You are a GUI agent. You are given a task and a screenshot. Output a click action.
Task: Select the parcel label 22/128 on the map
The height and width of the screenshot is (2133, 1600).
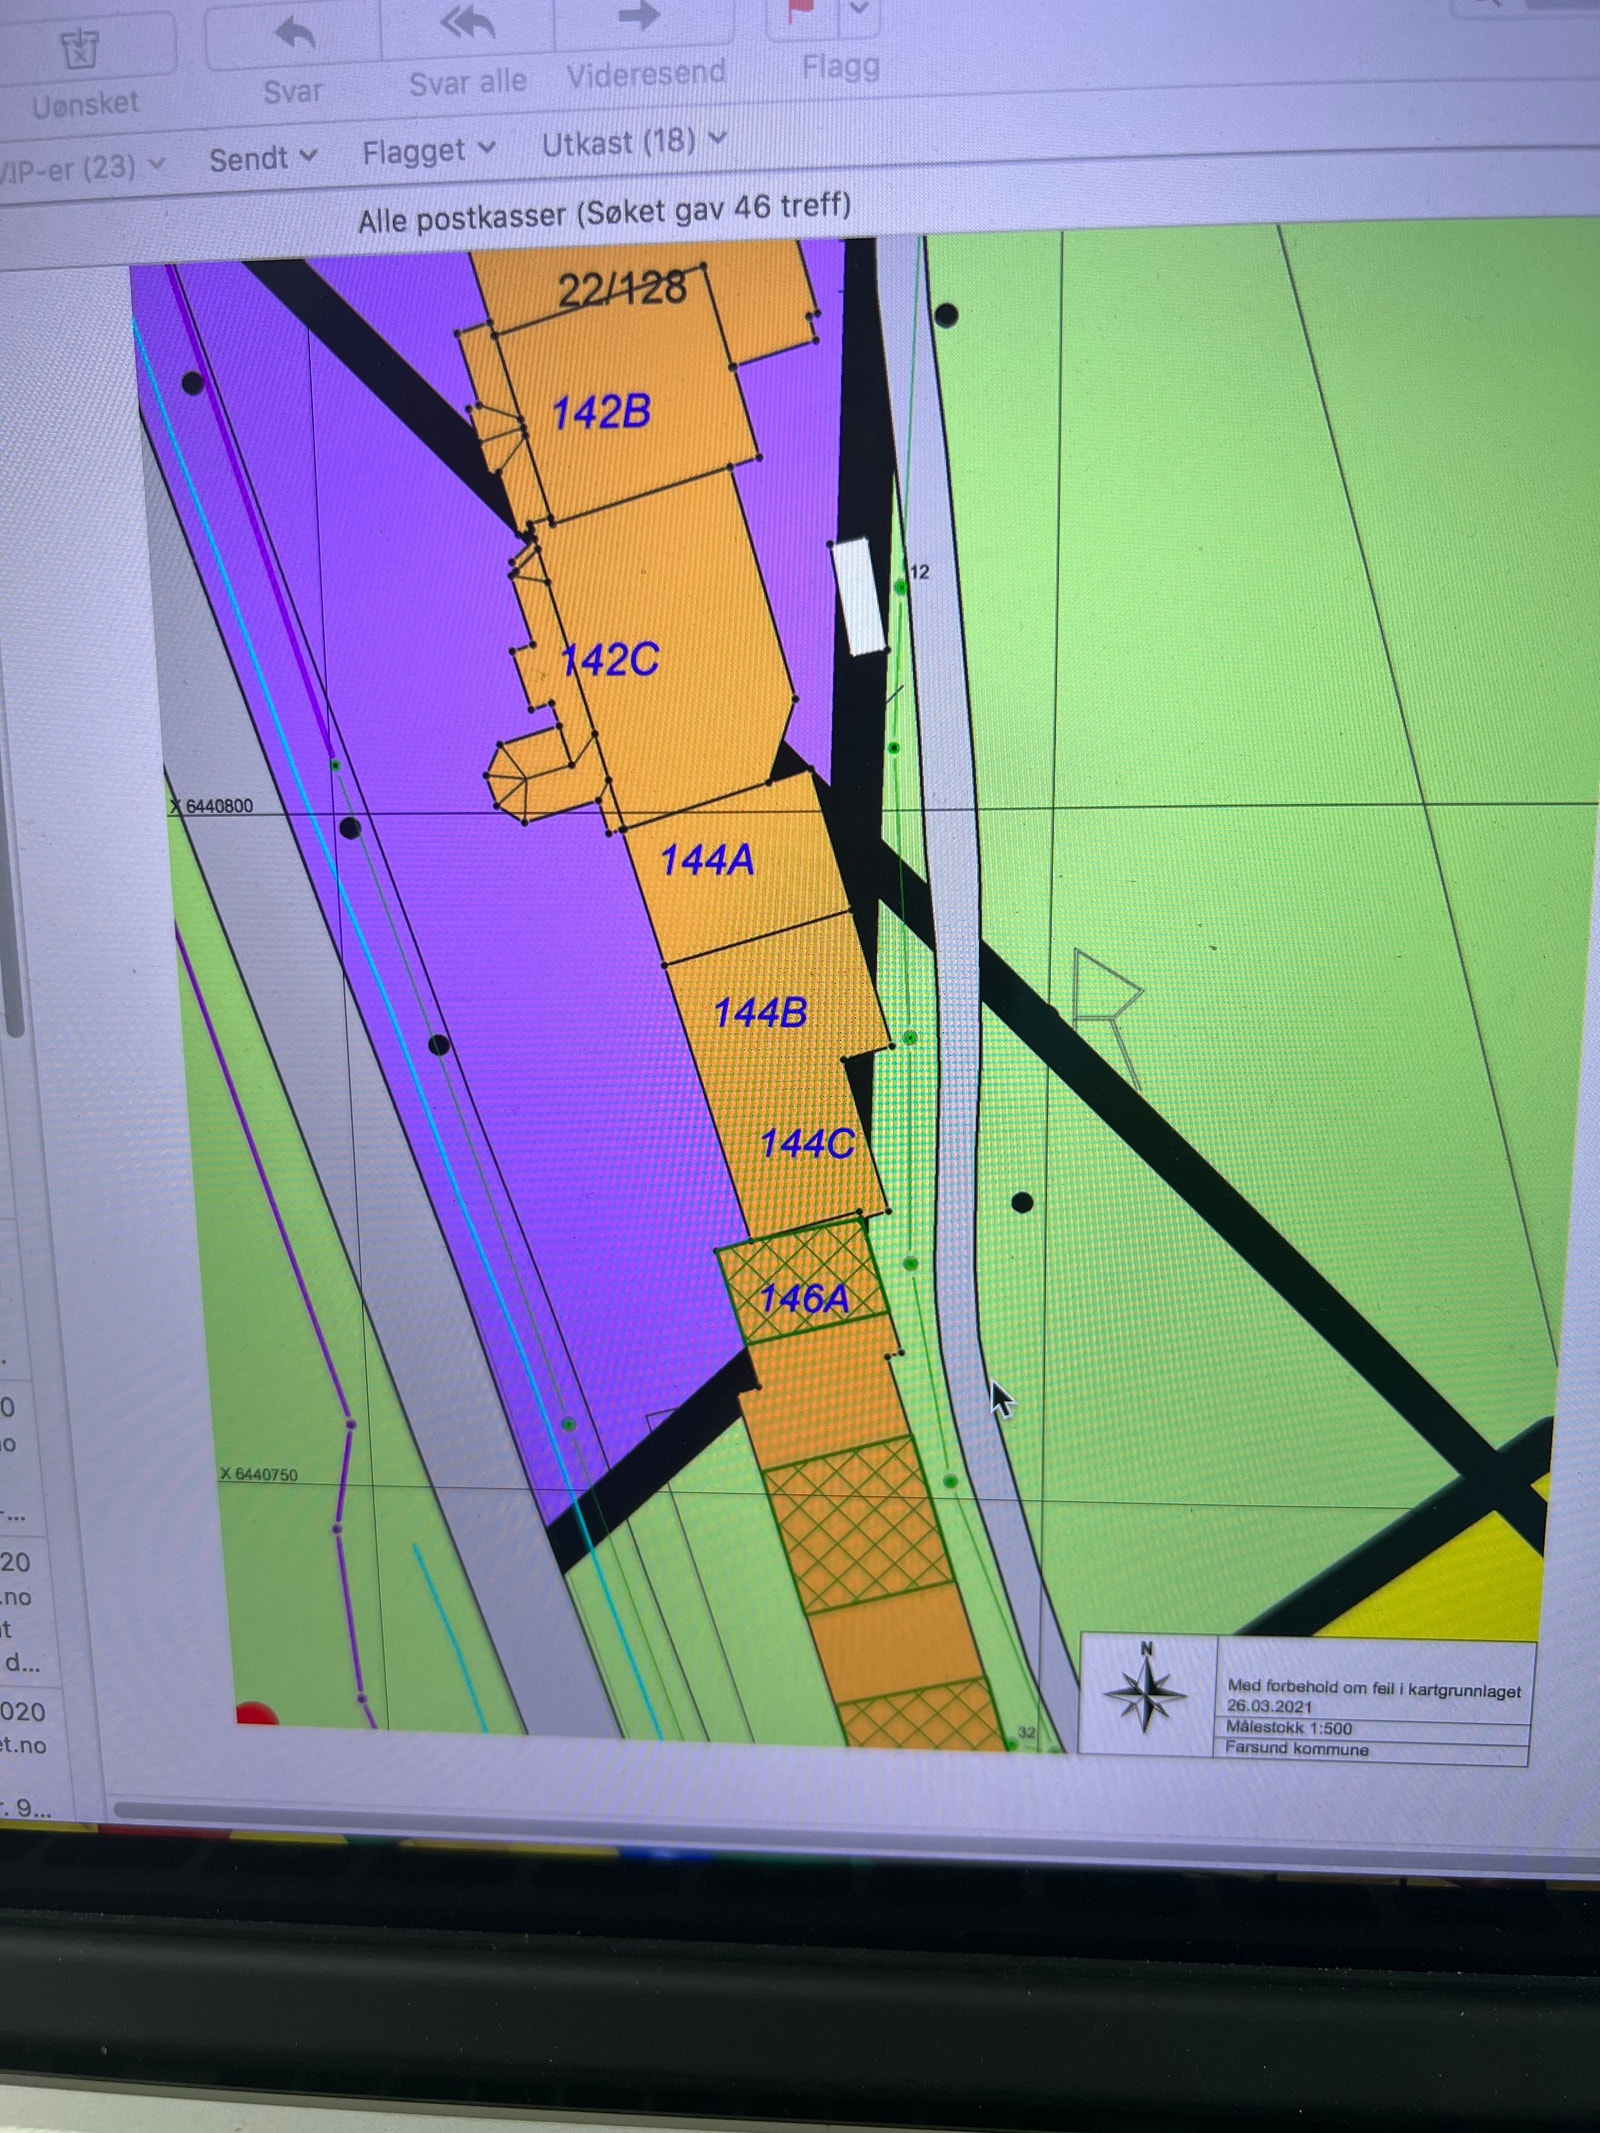click(622, 289)
